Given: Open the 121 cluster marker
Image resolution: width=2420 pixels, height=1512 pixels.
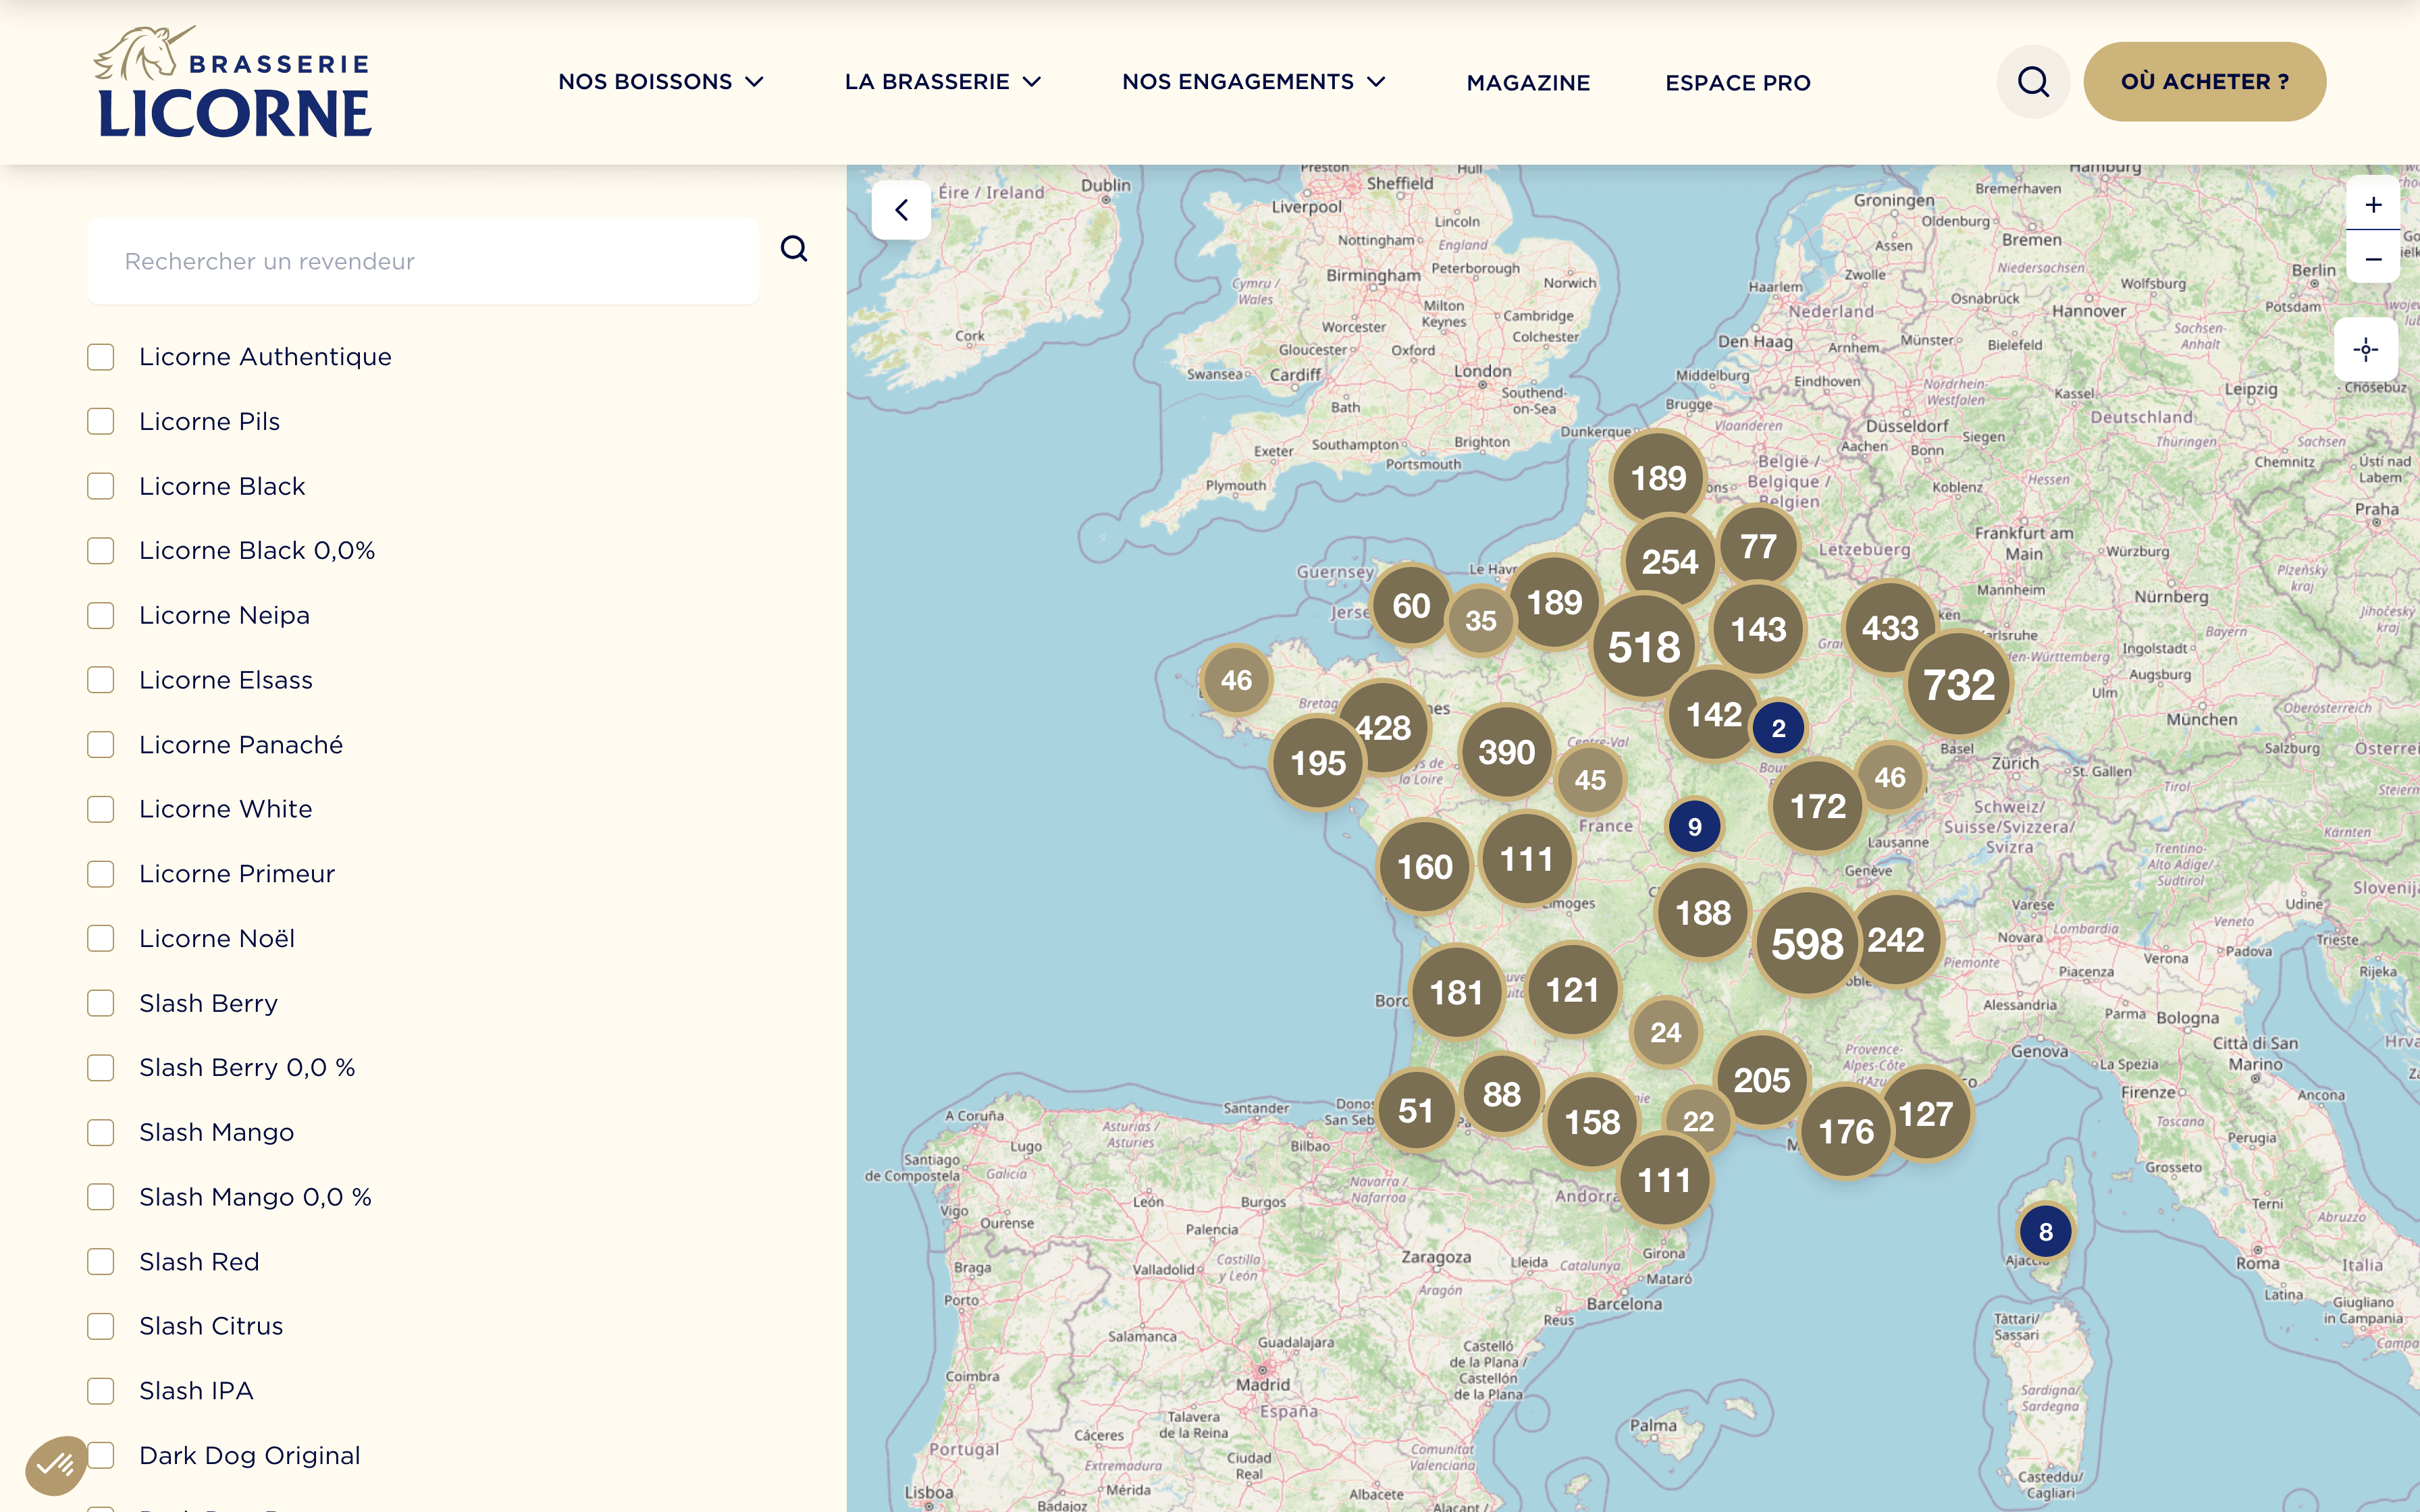Looking at the screenshot, I should click(1572, 990).
